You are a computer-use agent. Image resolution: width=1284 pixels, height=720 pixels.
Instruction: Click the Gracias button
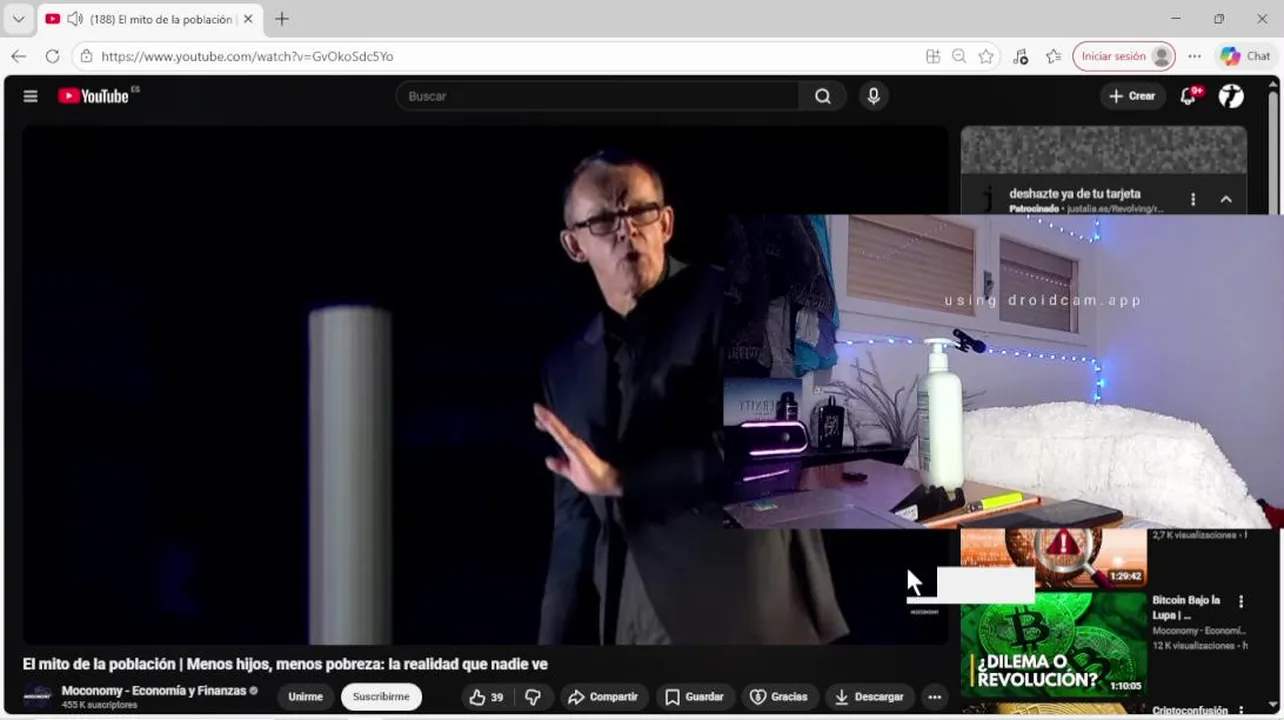779,697
